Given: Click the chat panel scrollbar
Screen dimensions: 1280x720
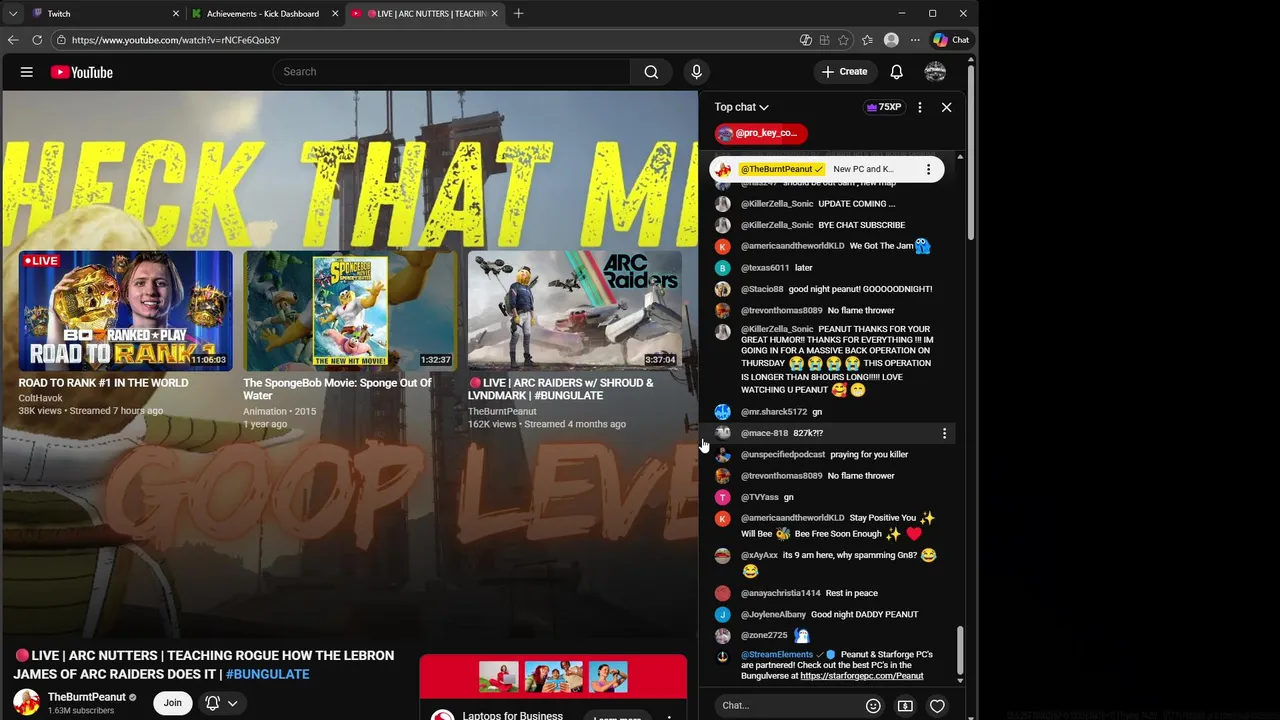Looking at the screenshot, I should 961,650.
